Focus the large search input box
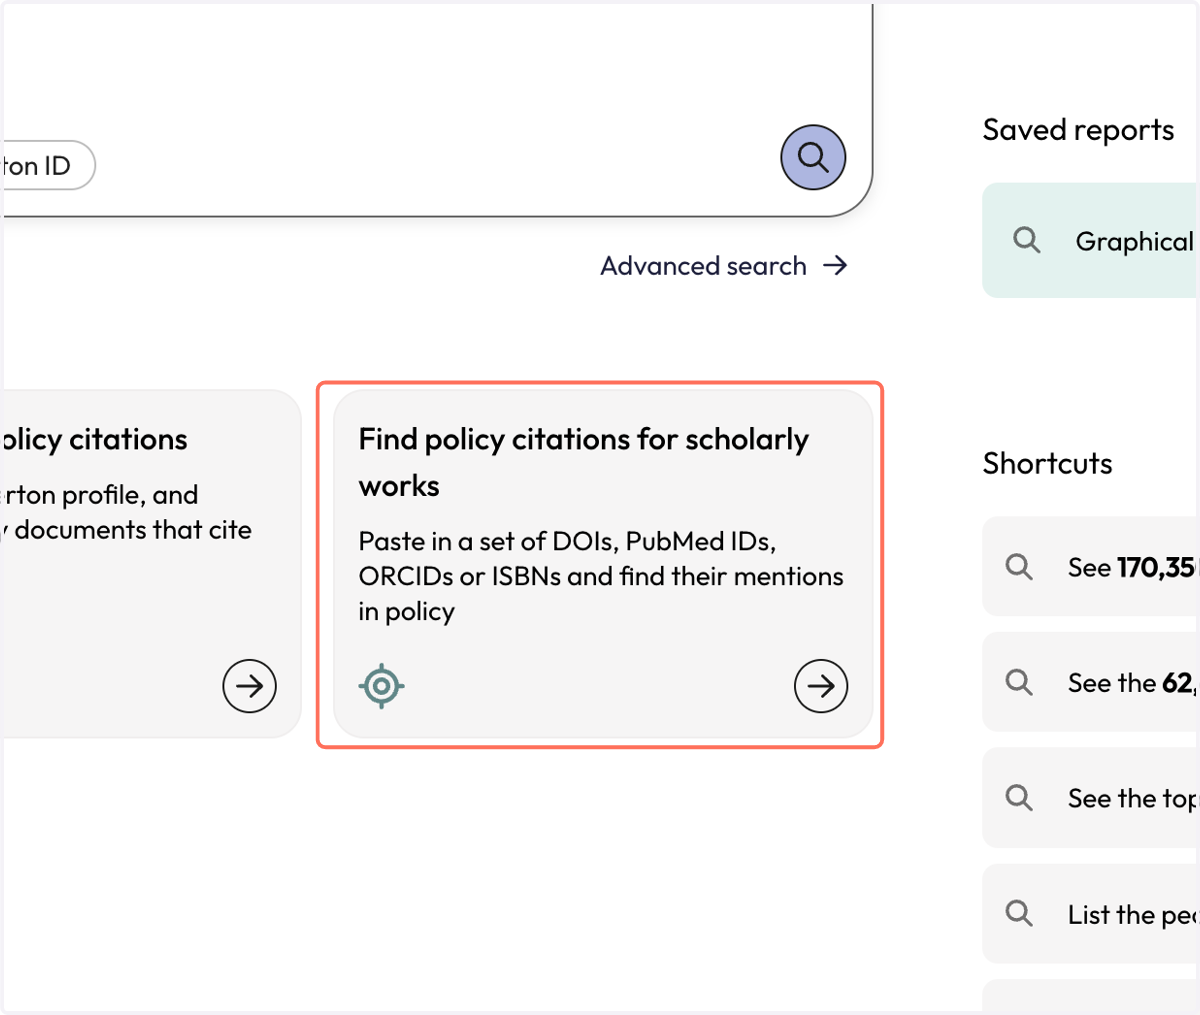Screen dimensions: 1200x1015 click(437, 109)
